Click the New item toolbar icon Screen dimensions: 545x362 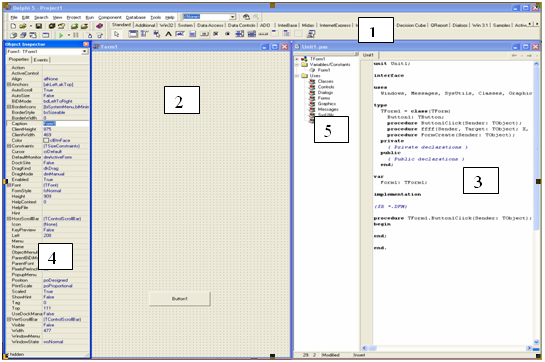coord(13,26)
